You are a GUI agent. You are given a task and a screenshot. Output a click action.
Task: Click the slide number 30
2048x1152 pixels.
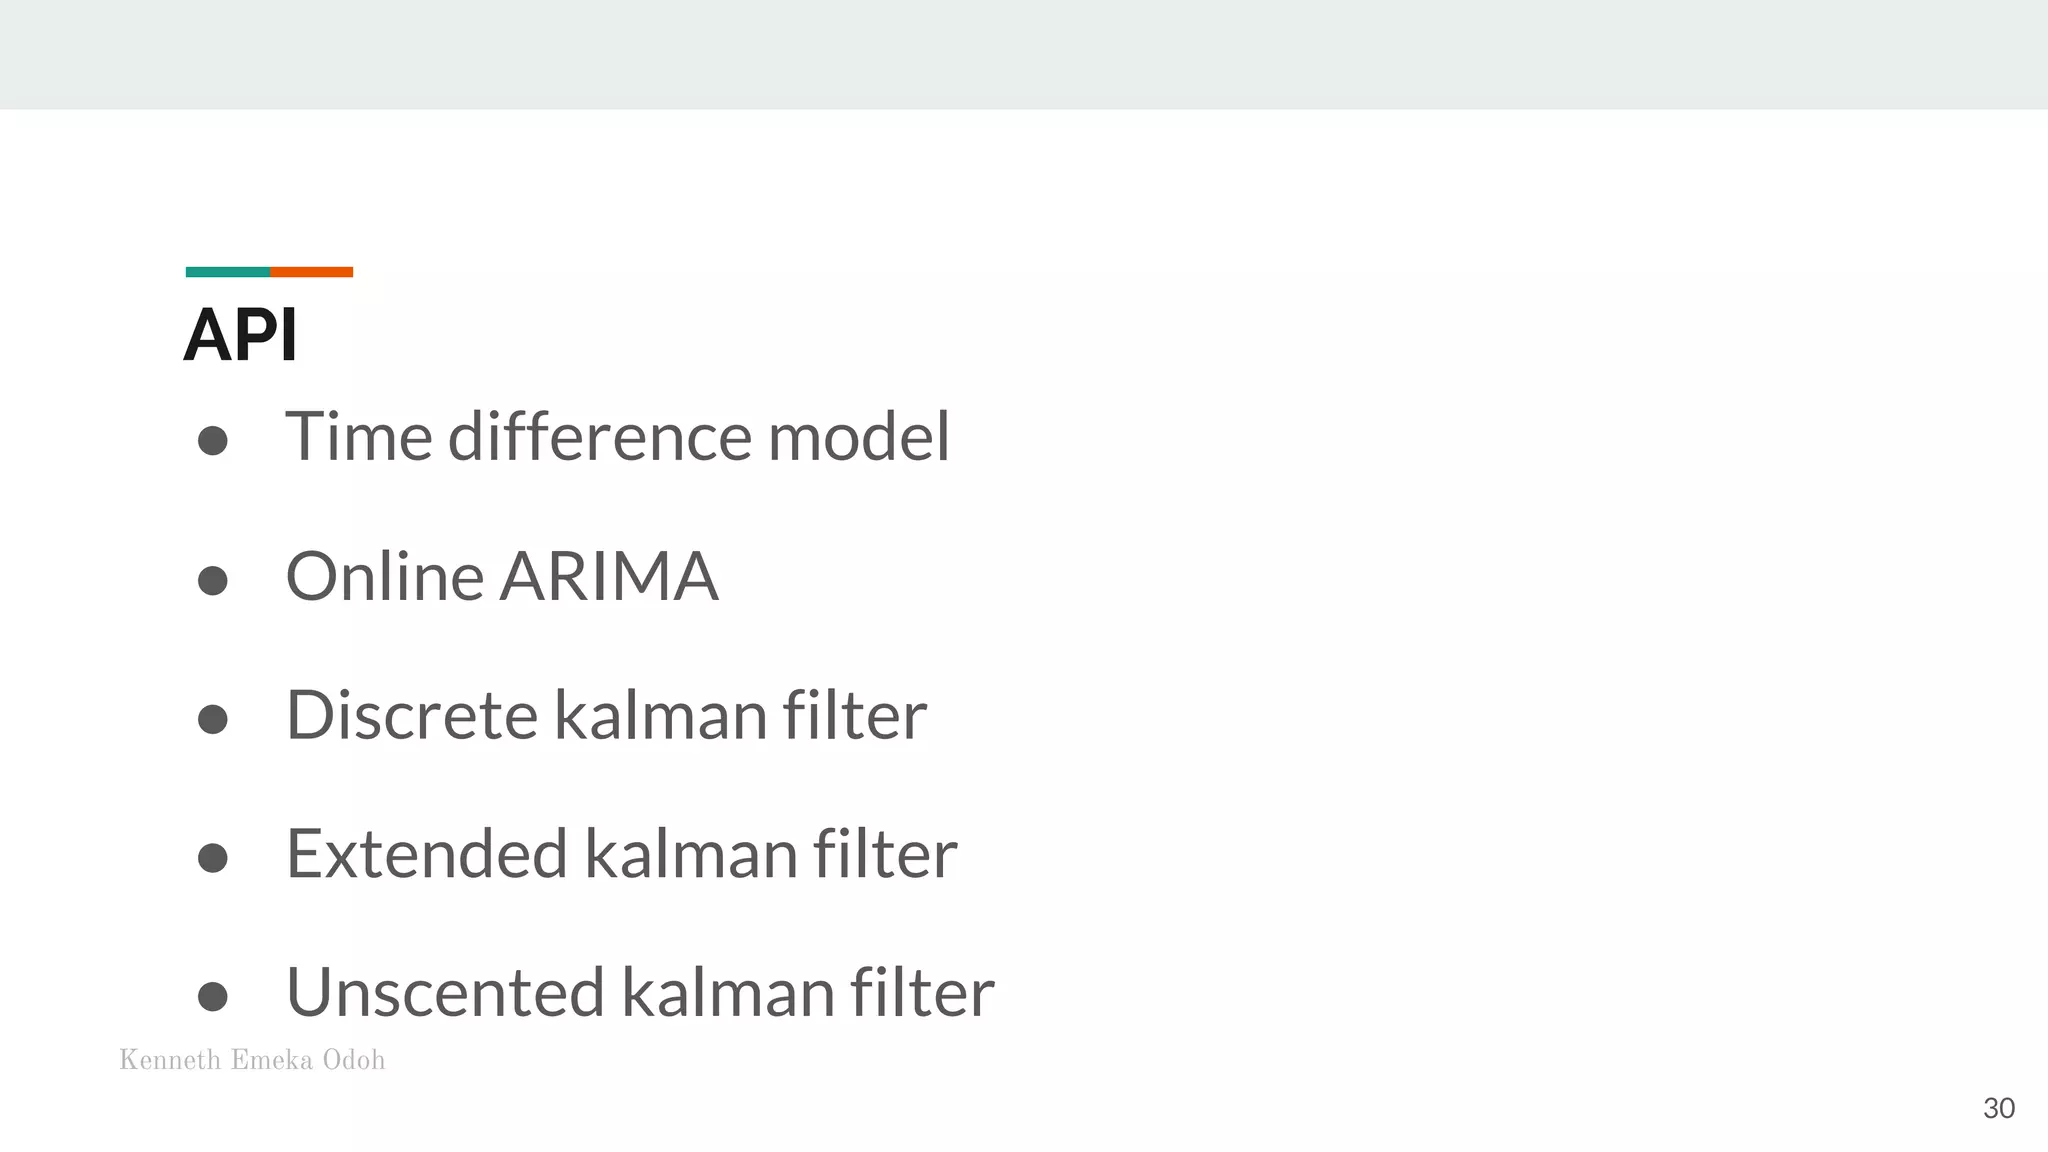tap(1999, 1108)
